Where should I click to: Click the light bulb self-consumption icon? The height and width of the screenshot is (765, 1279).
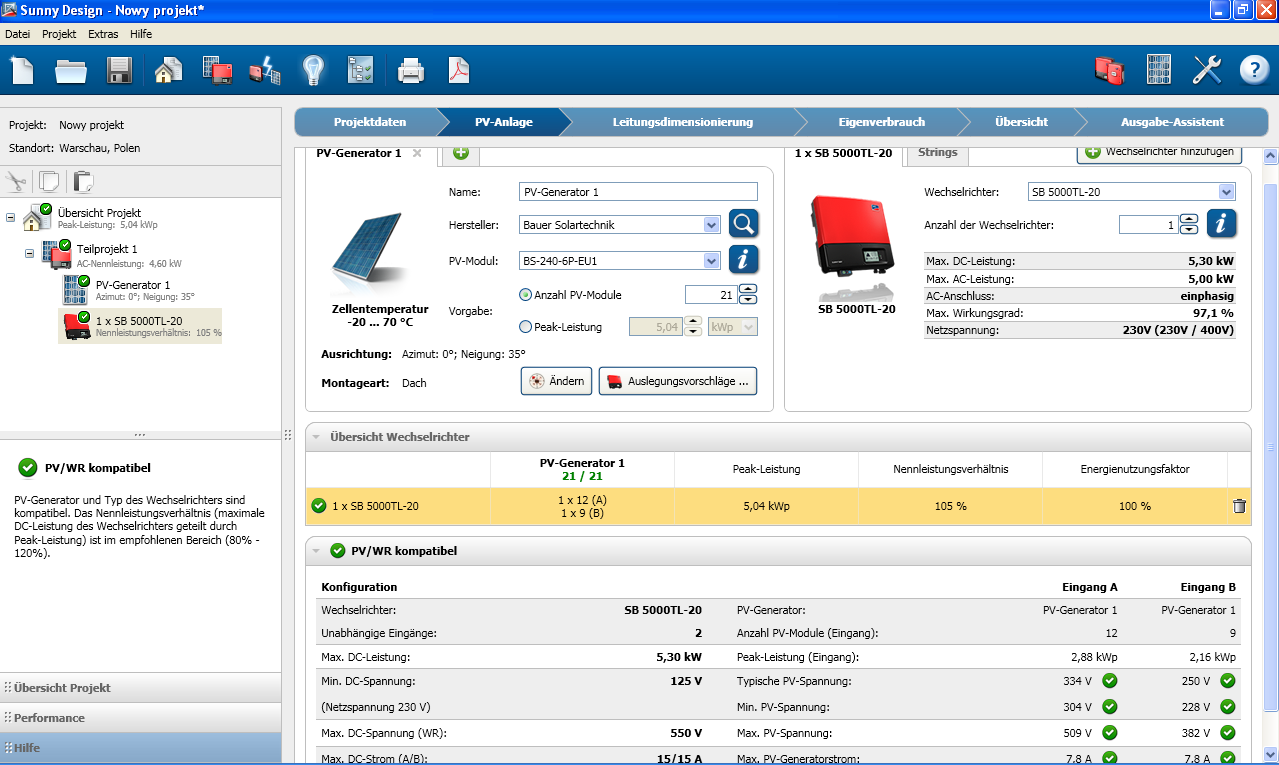(x=314, y=70)
